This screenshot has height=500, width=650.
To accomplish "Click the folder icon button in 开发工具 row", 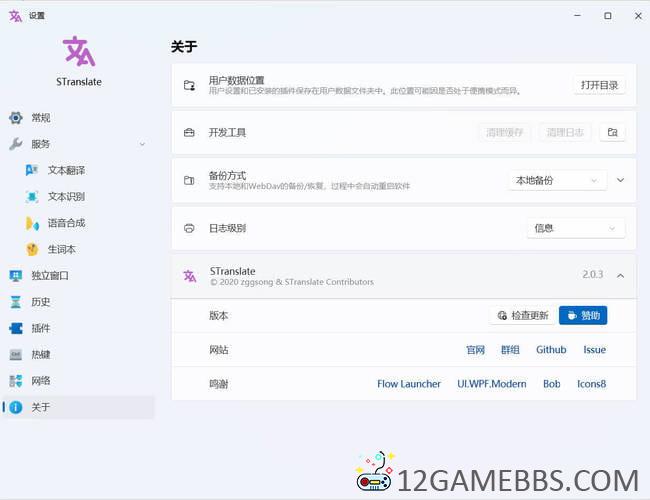I will [612, 132].
